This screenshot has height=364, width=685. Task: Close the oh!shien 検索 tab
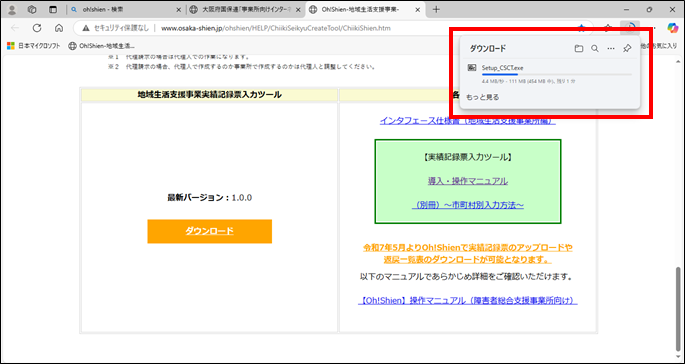pos(179,10)
